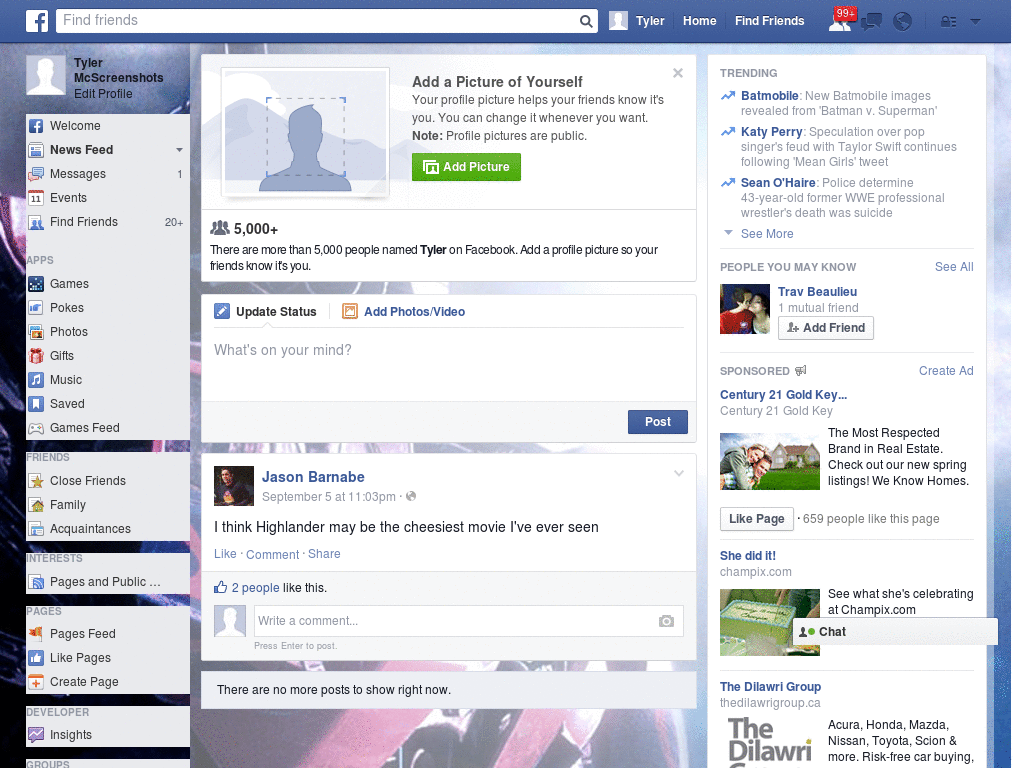This screenshot has width=1024, height=768.
Task: Click Welcome icon in sidebar
Action: click(36, 126)
